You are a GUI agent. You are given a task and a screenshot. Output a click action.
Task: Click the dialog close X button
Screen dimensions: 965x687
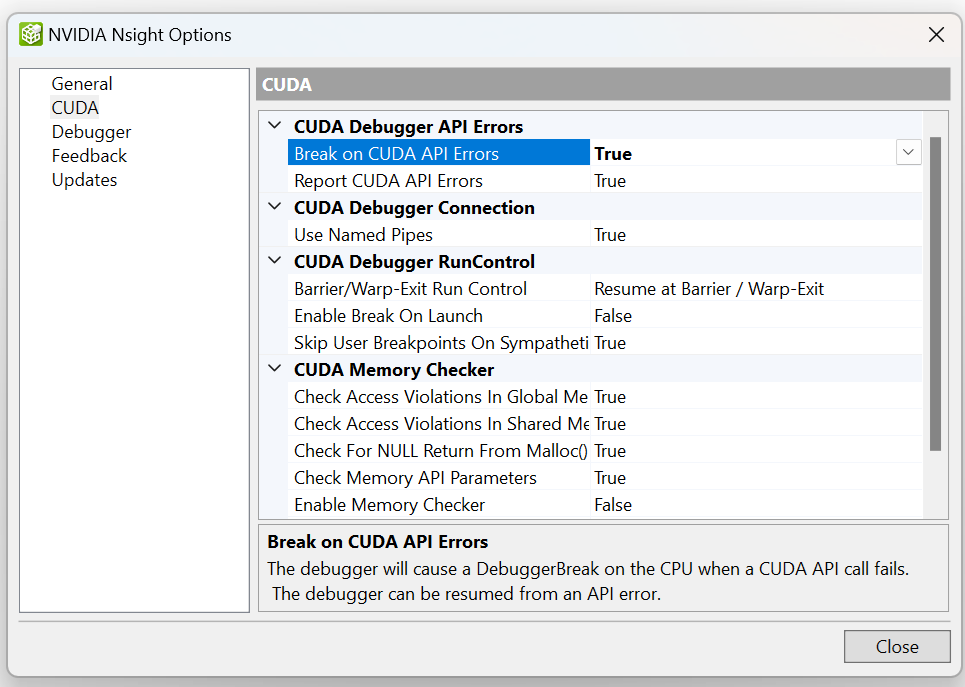(936, 34)
